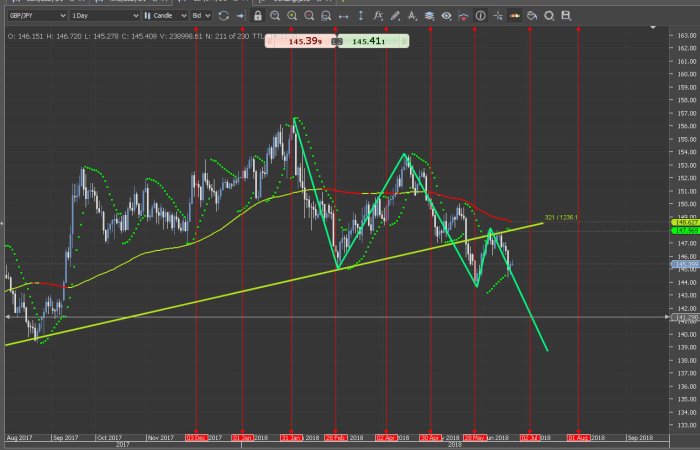Save the chart with disk icon
The image size is (700, 450).
[x=566, y=16]
